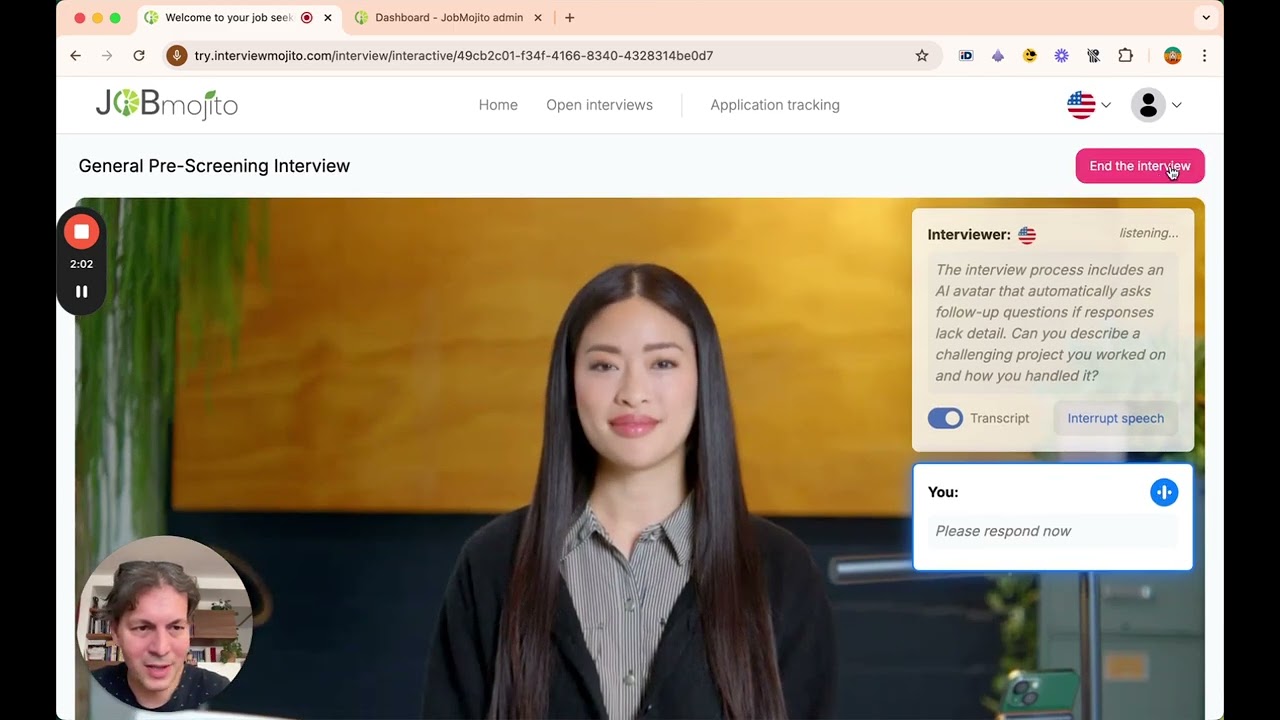Go forward in browser history
This screenshot has width=1280, height=720.
(x=107, y=56)
